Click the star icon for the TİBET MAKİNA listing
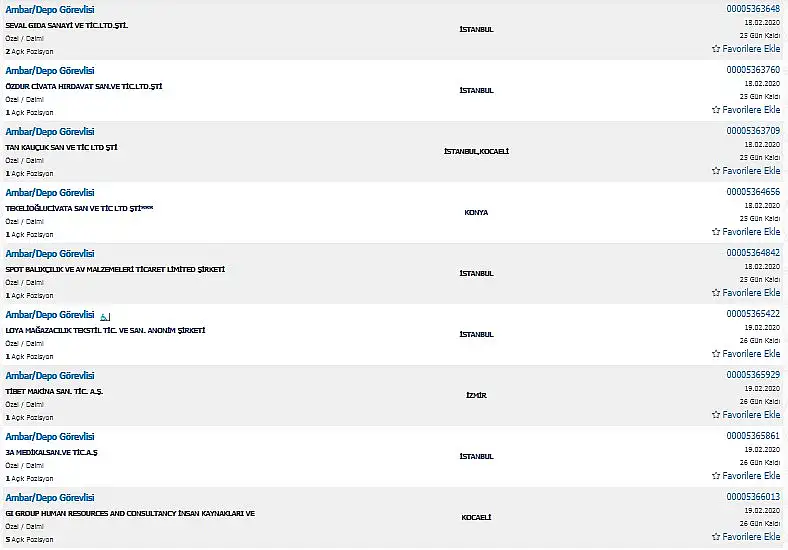The height and width of the screenshot is (550, 788). coord(716,415)
